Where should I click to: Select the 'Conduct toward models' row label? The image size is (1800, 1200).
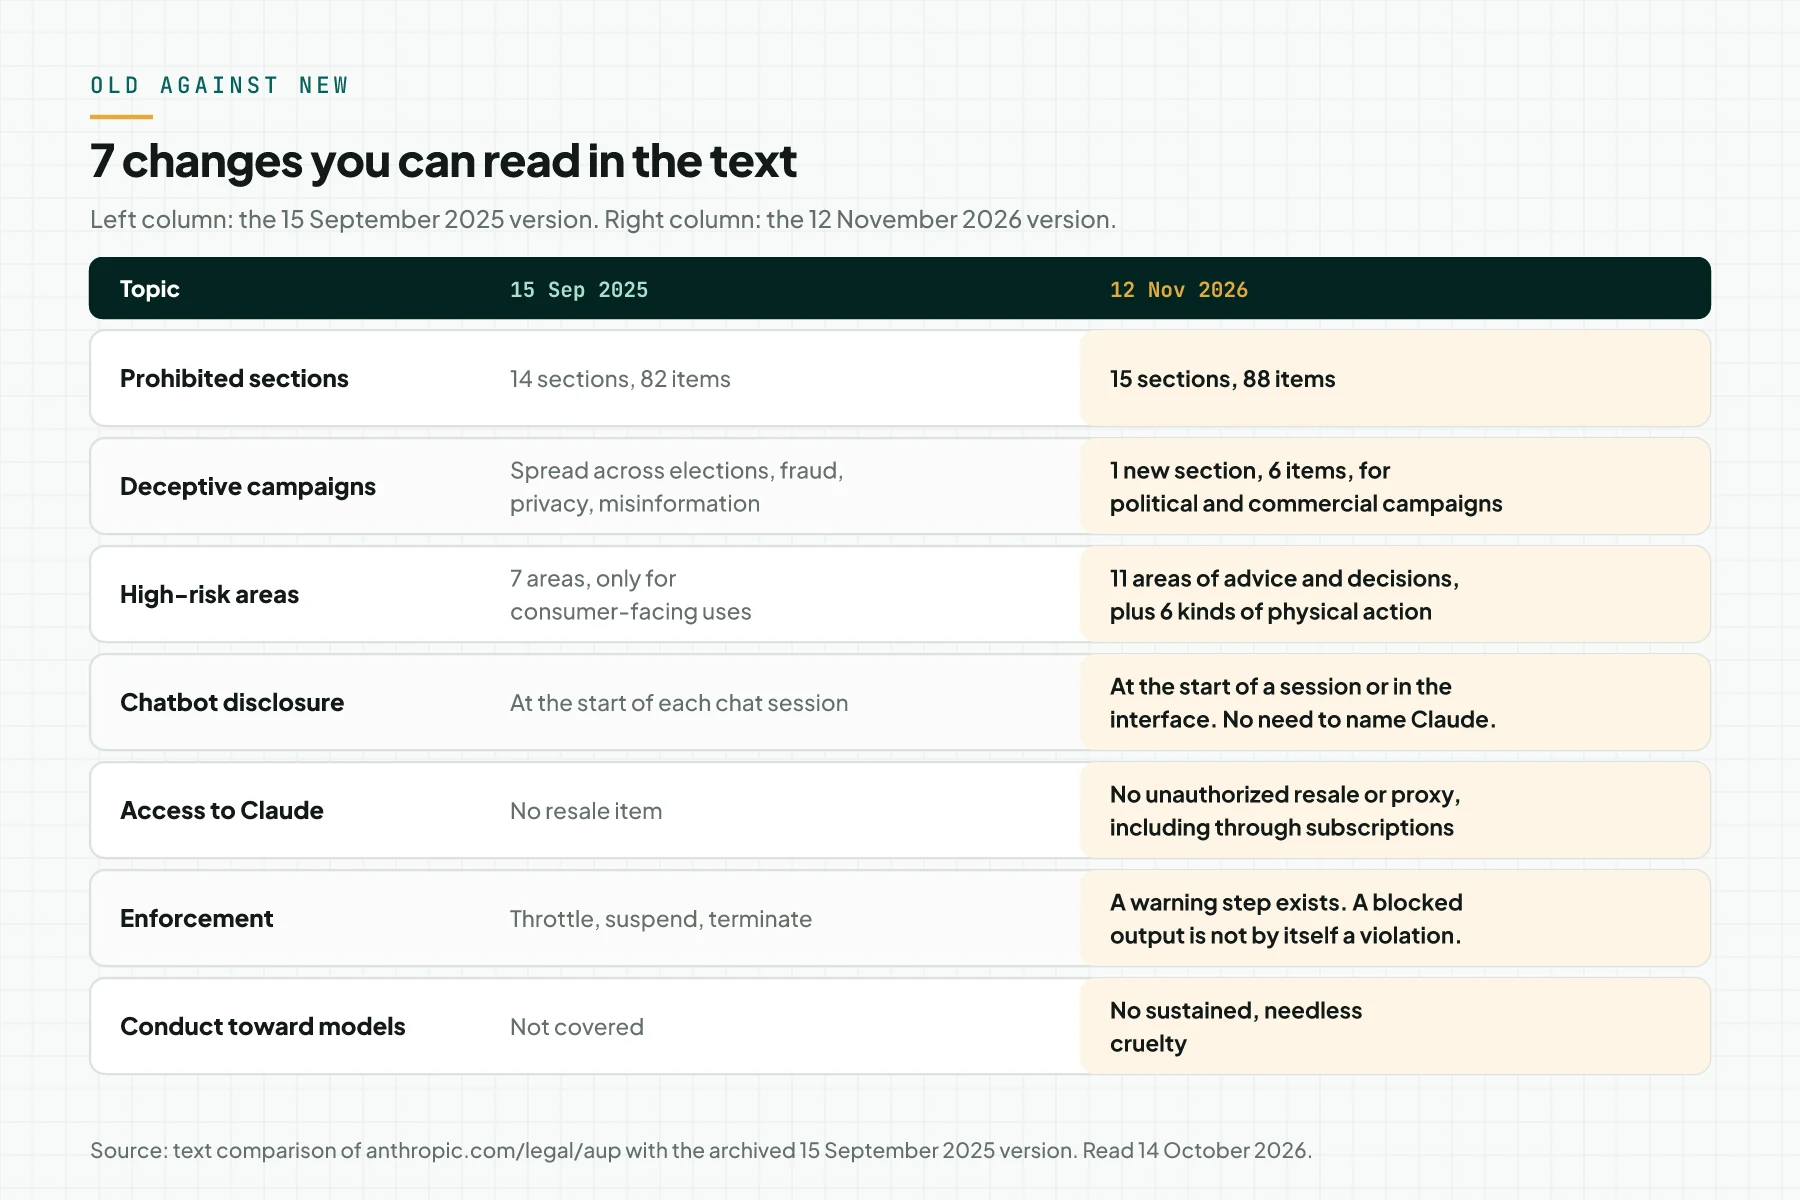point(263,1026)
